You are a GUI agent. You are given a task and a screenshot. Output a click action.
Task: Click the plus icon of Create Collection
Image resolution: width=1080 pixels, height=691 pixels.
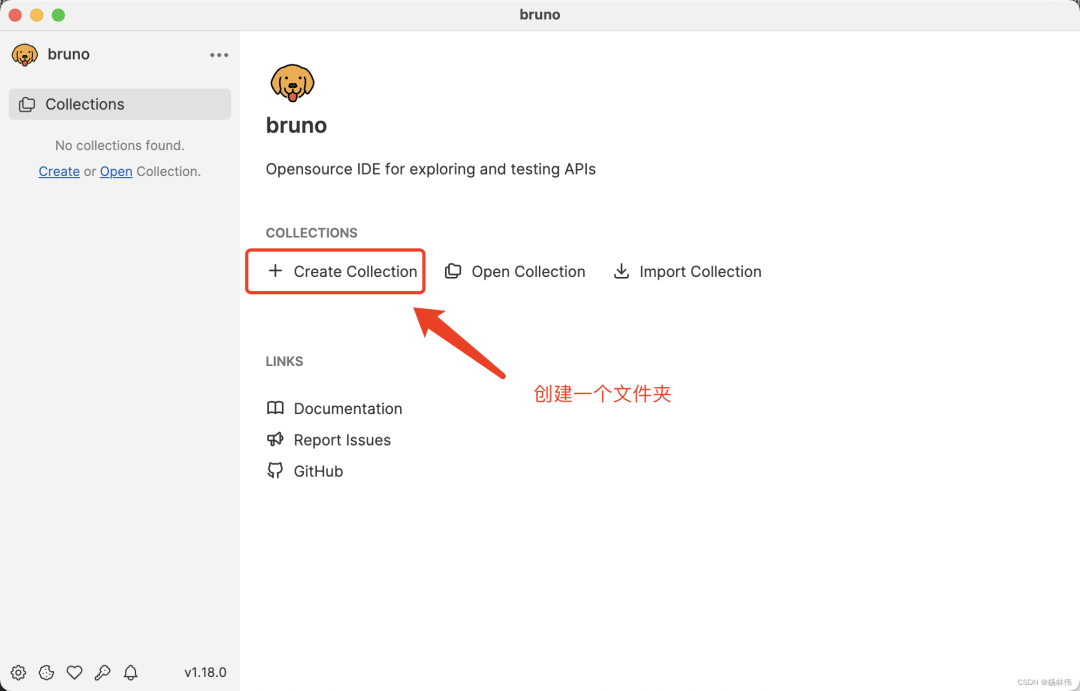[275, 271]
